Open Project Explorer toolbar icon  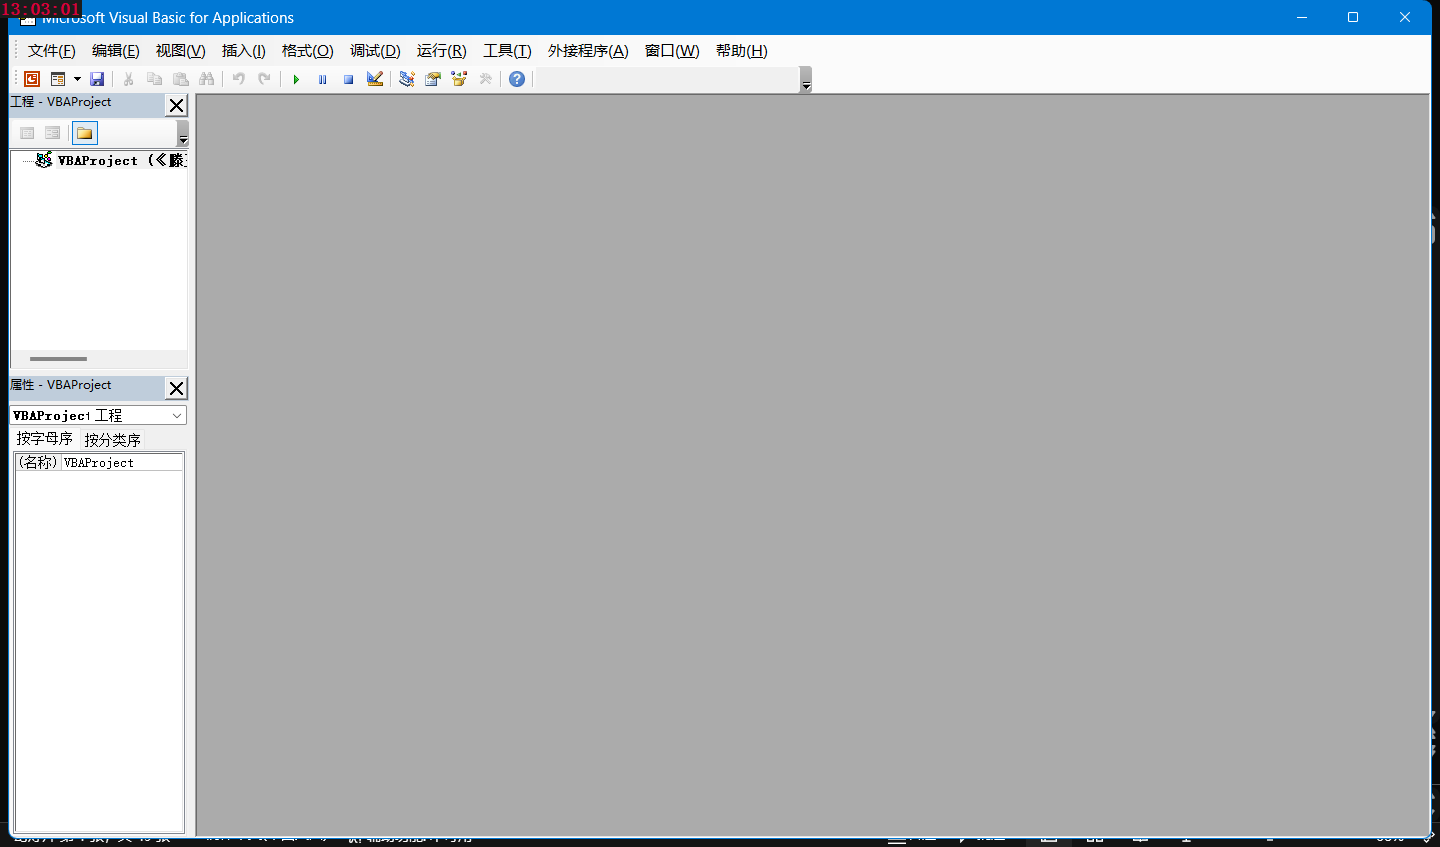coord(407,79)
